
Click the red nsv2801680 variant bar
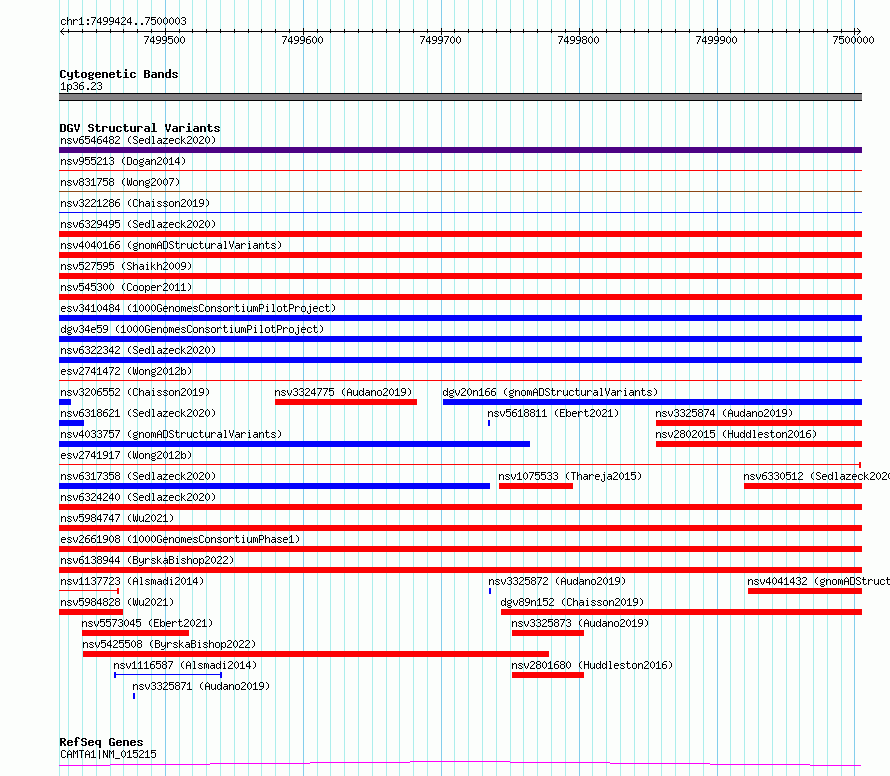click(548, 675)
